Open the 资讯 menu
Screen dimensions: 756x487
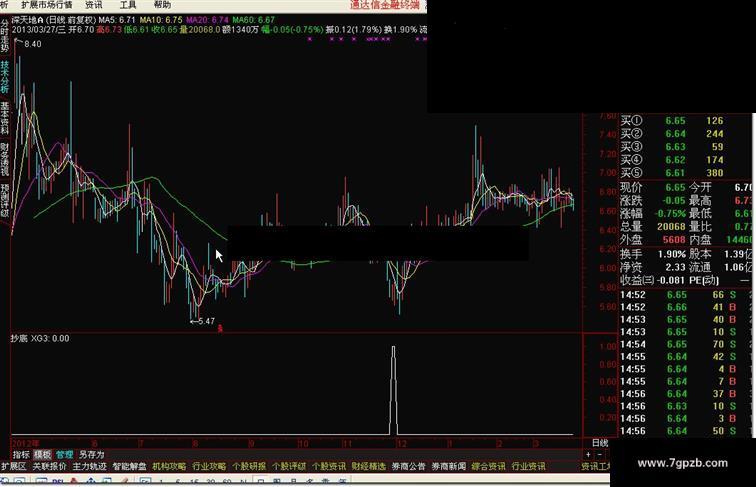tap(94, 5)
